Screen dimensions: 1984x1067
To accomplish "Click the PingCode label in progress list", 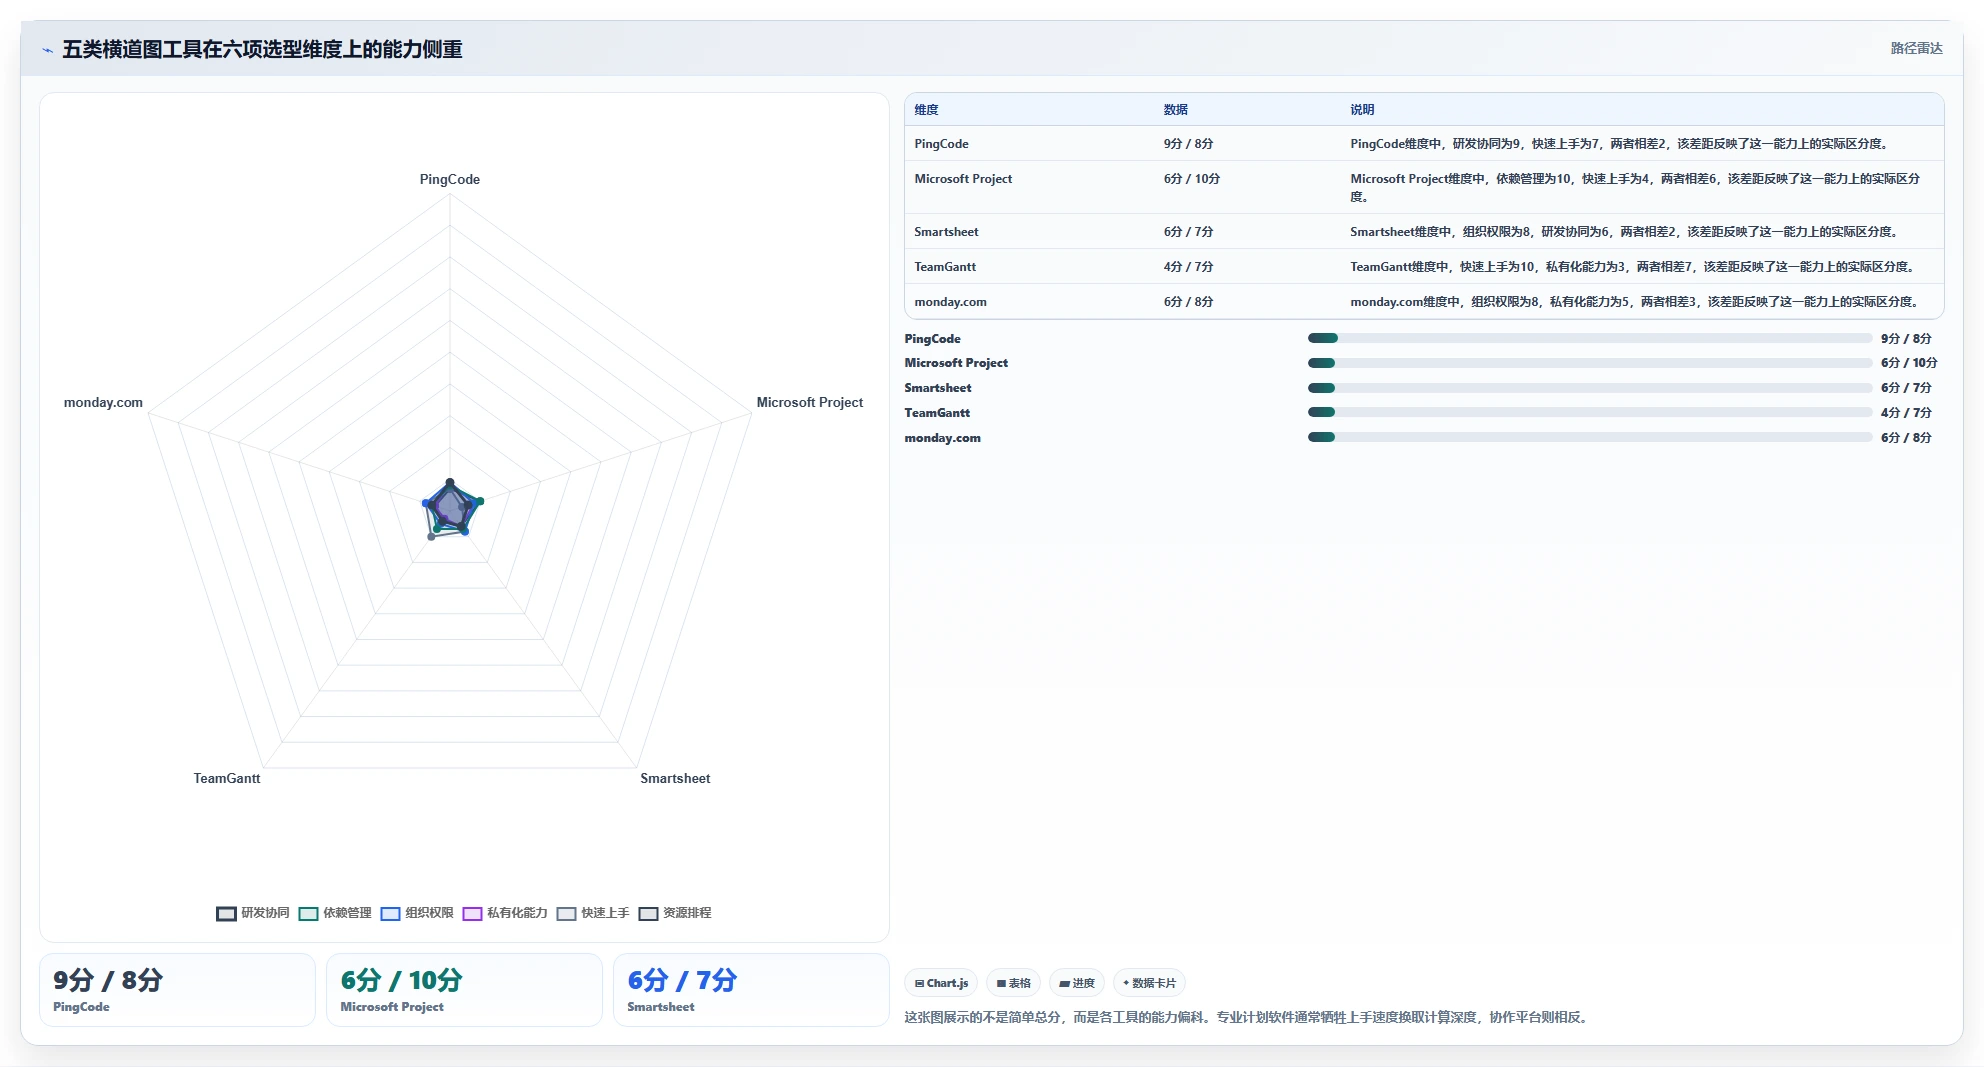I will (932, 339).
